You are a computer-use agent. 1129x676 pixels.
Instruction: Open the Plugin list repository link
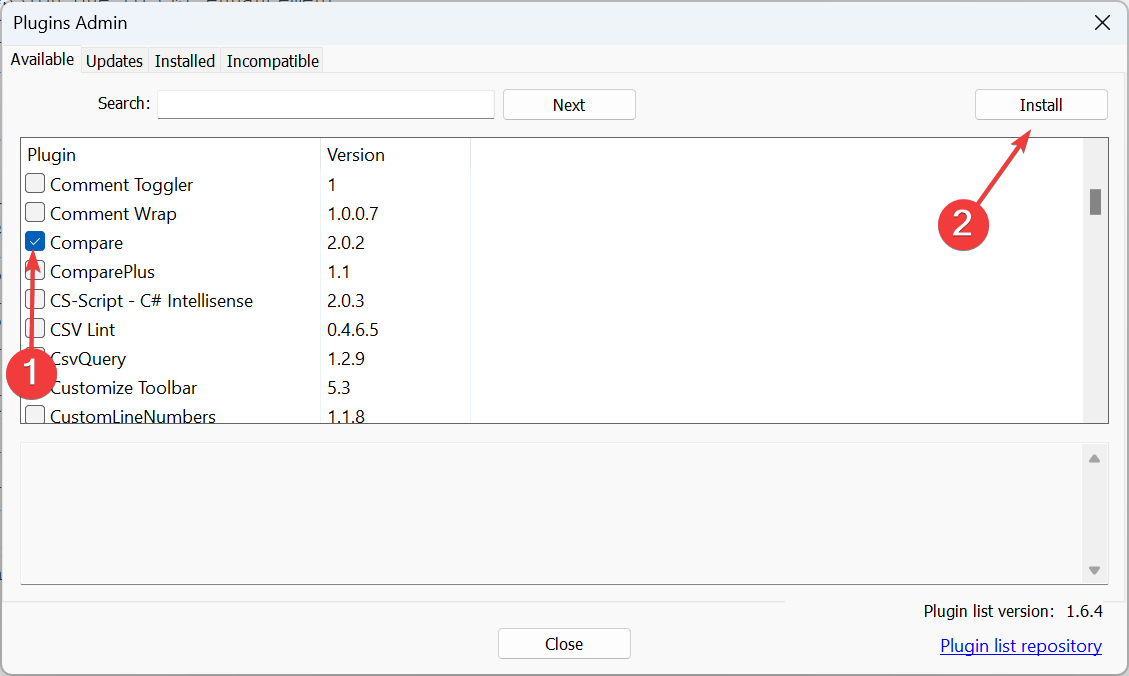pos(1020,646)
